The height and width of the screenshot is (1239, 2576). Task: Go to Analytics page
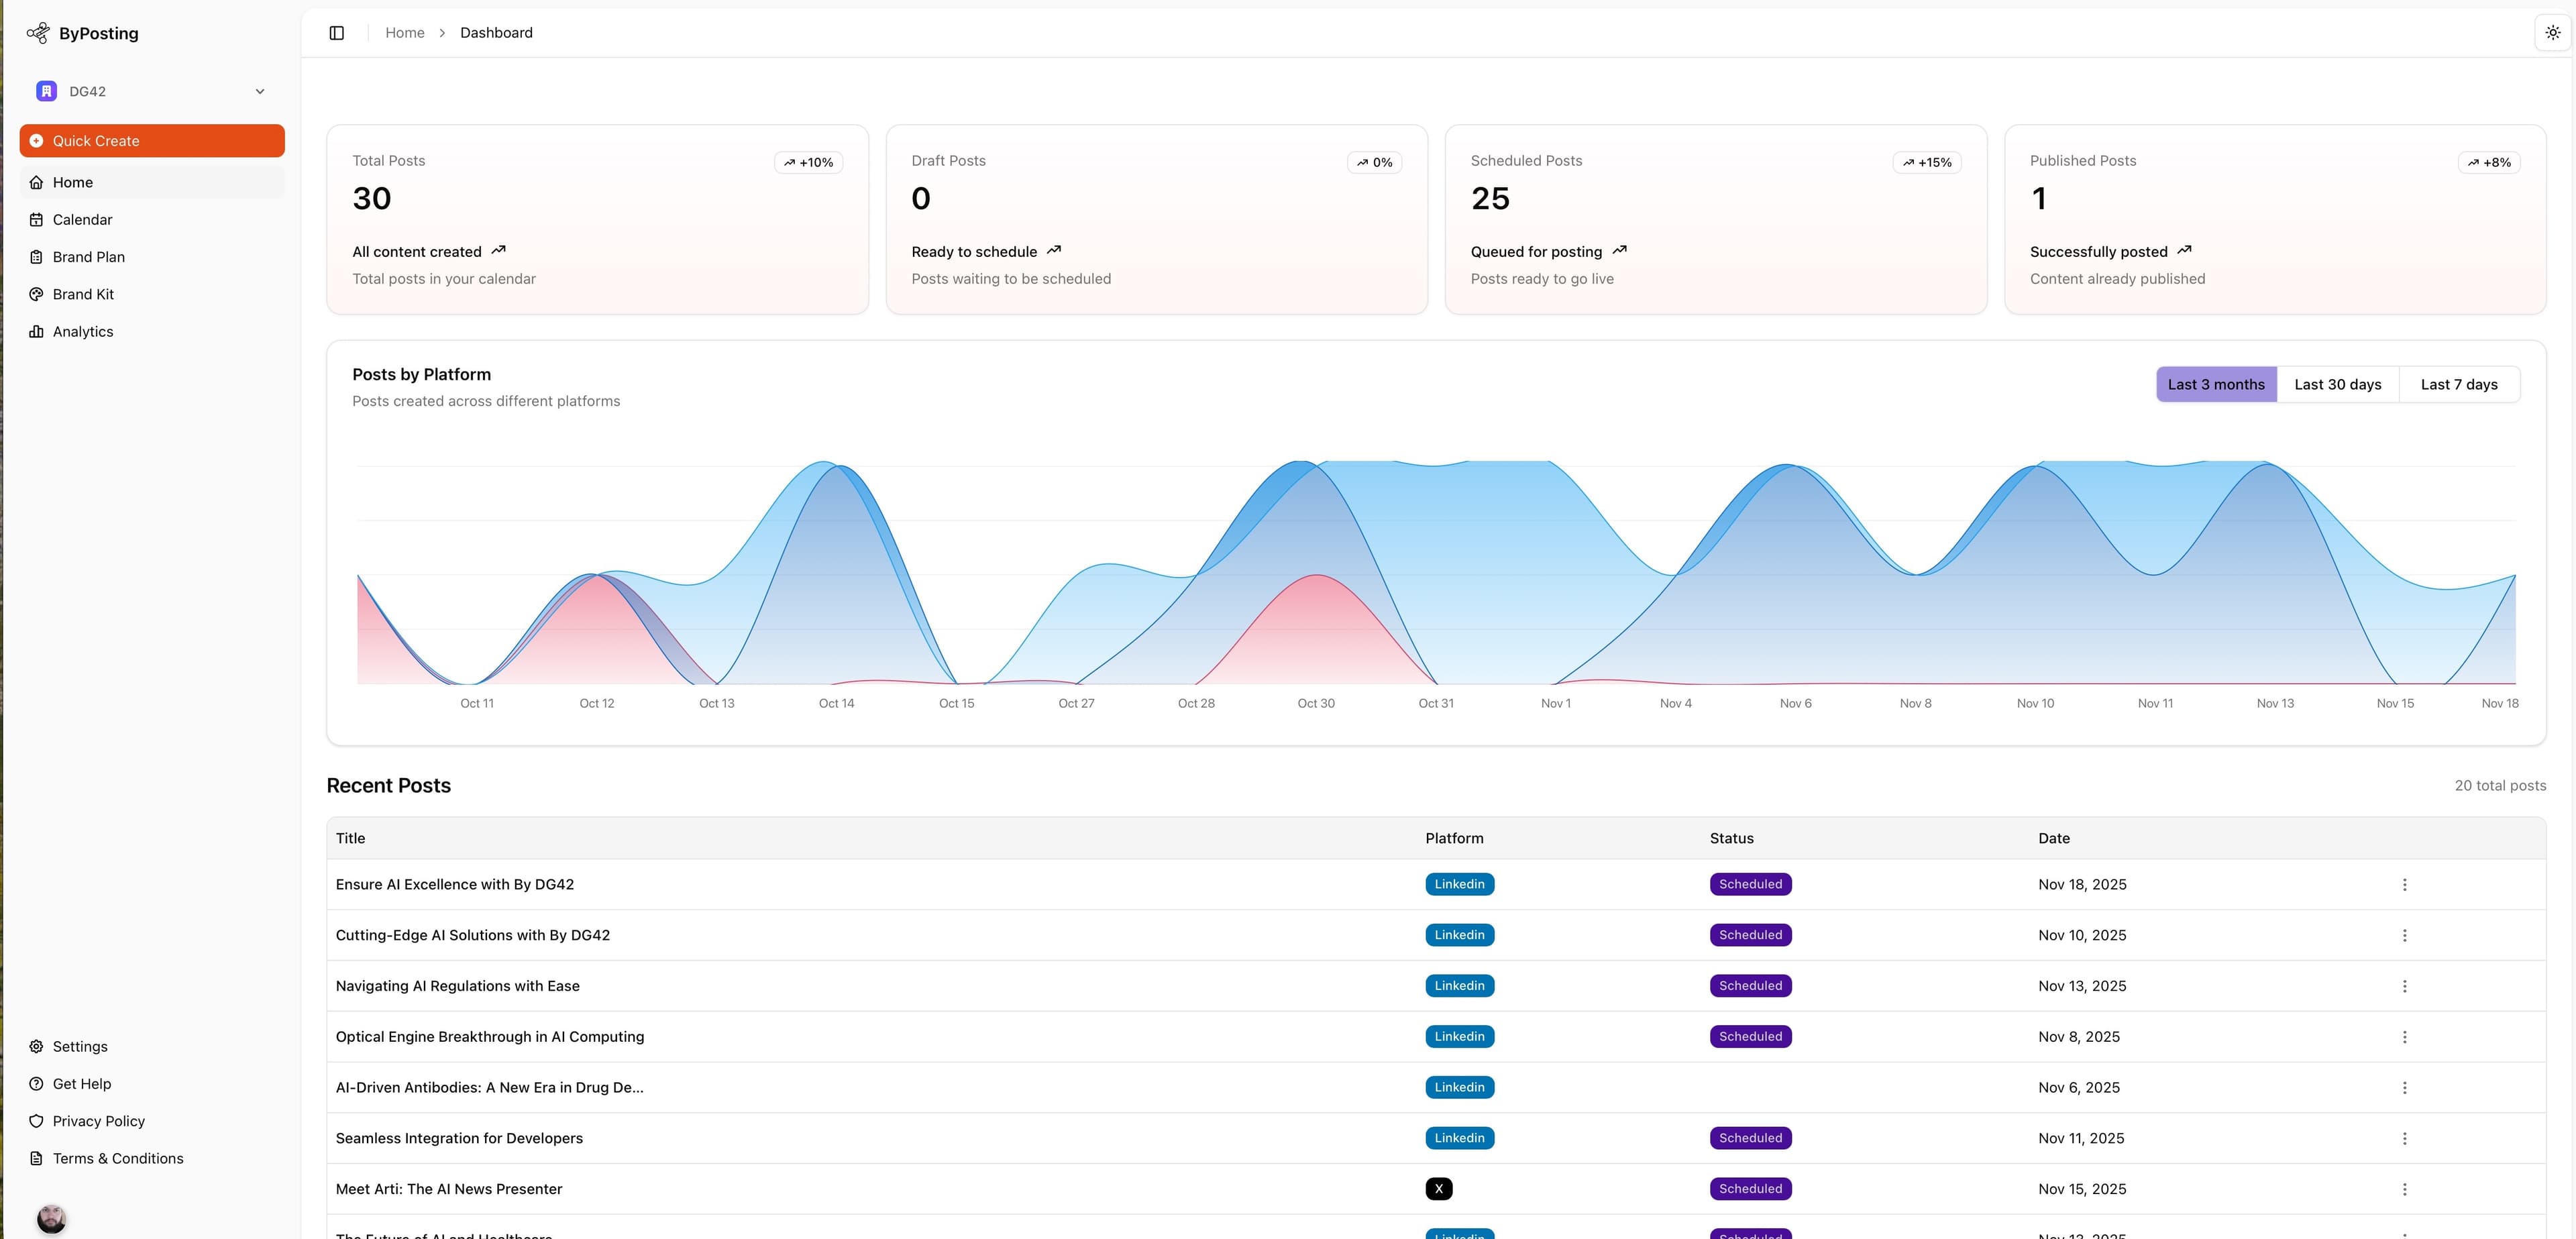click(x=82, y=332)
